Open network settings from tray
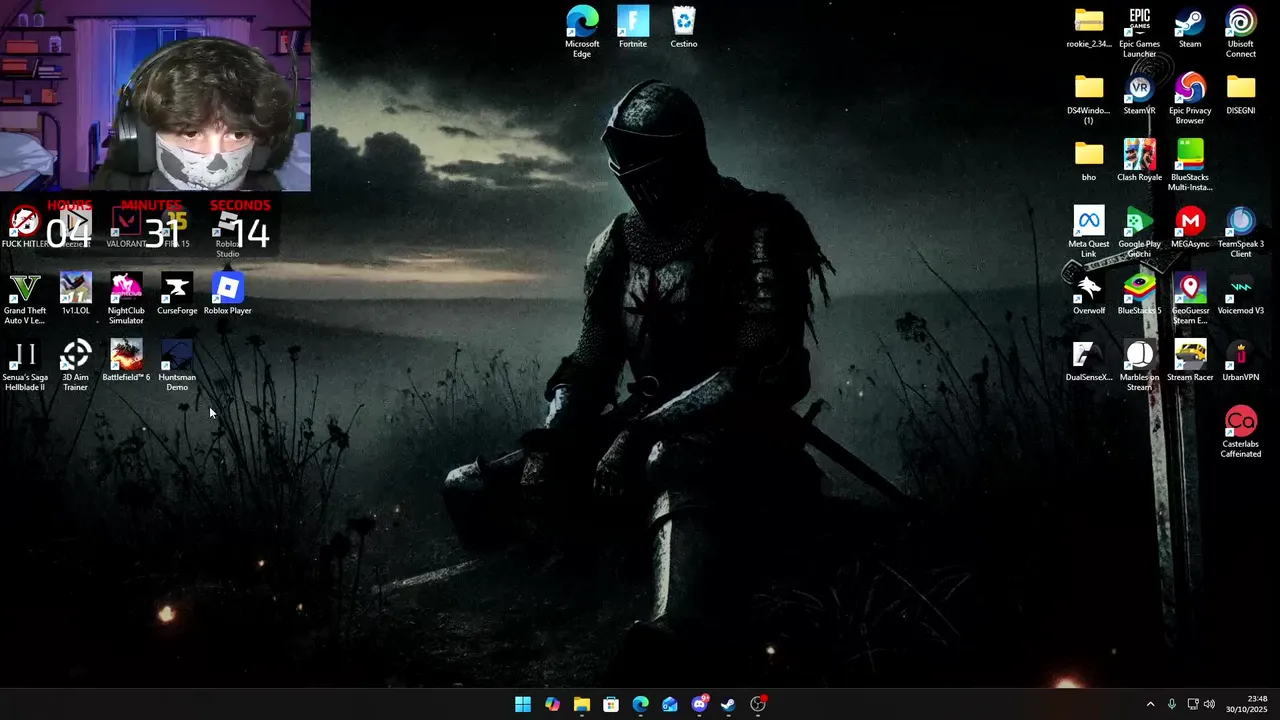This screenshot has height=720, width=1280. [1193, 704]
